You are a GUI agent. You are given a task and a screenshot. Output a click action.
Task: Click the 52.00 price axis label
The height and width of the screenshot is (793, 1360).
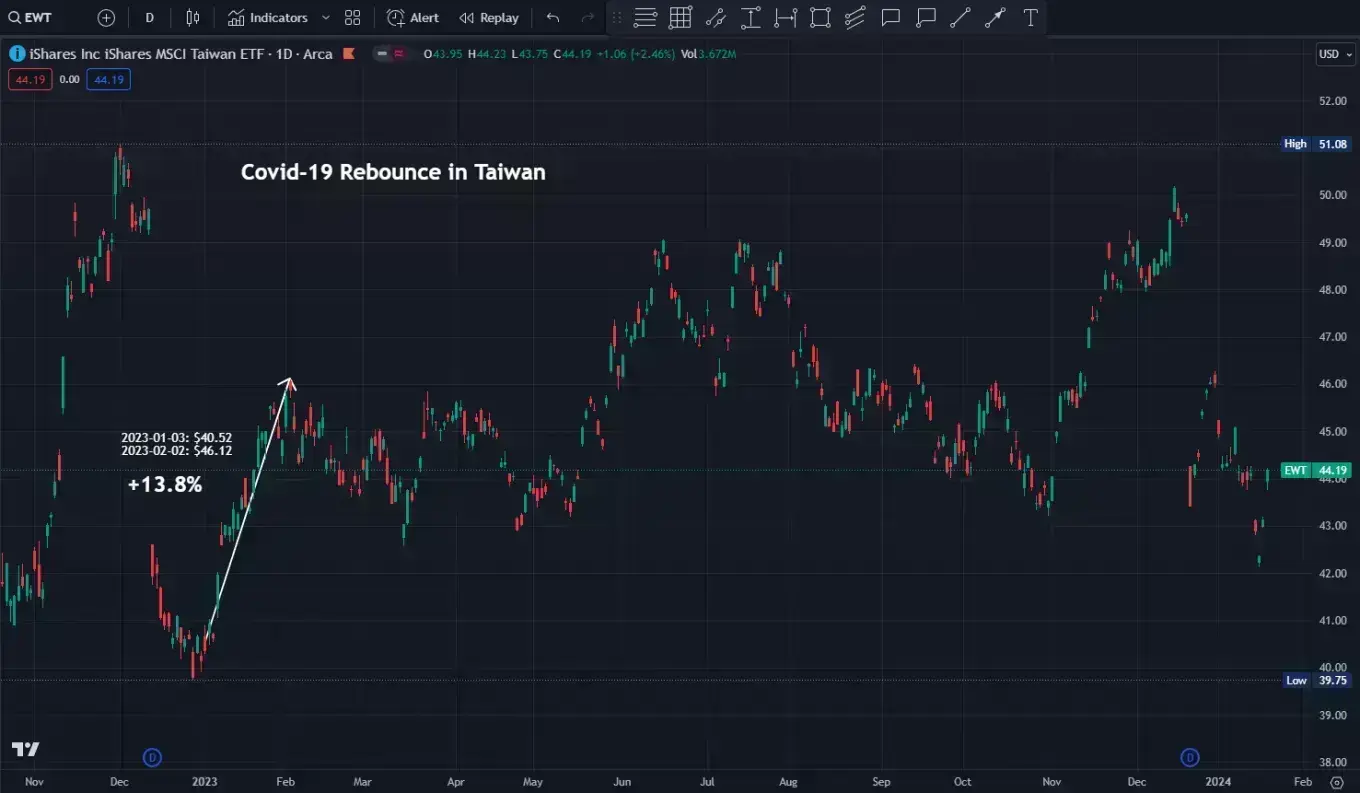(1332, 101)
